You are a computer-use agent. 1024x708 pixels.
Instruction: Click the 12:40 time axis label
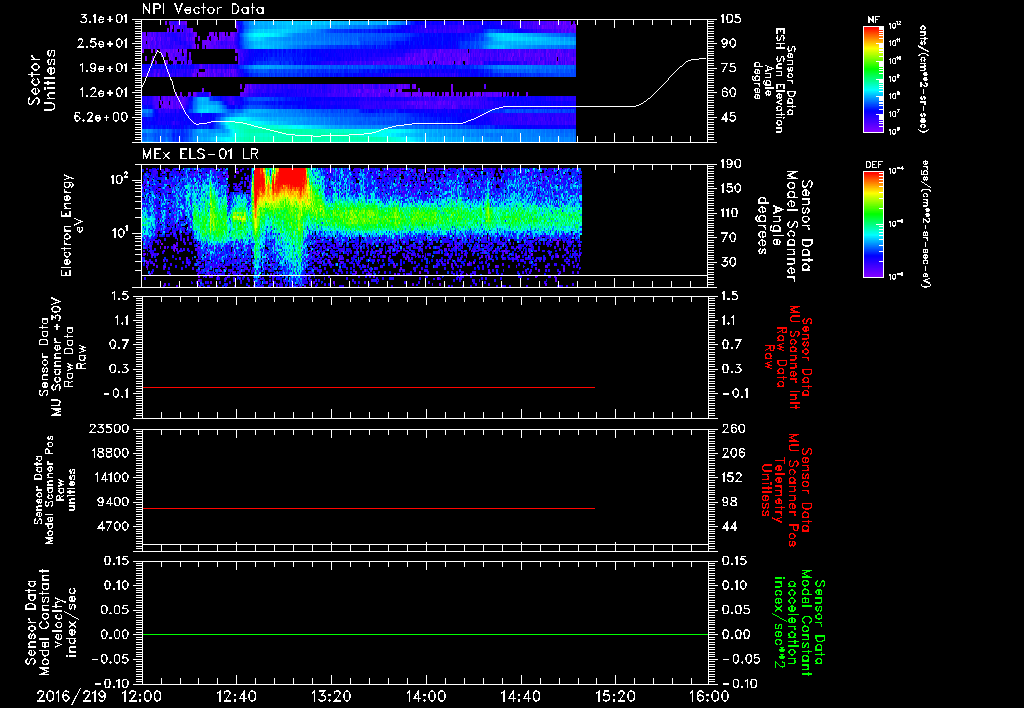[x=236, y=696]
